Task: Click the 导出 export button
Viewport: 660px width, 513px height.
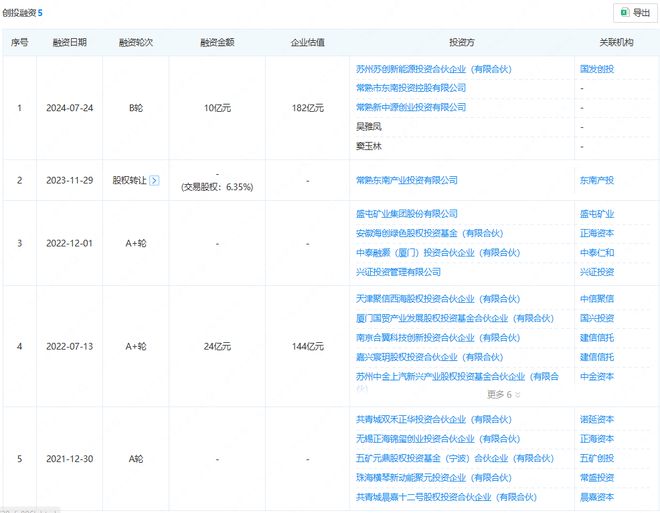Action: click(x=635, y=13)
